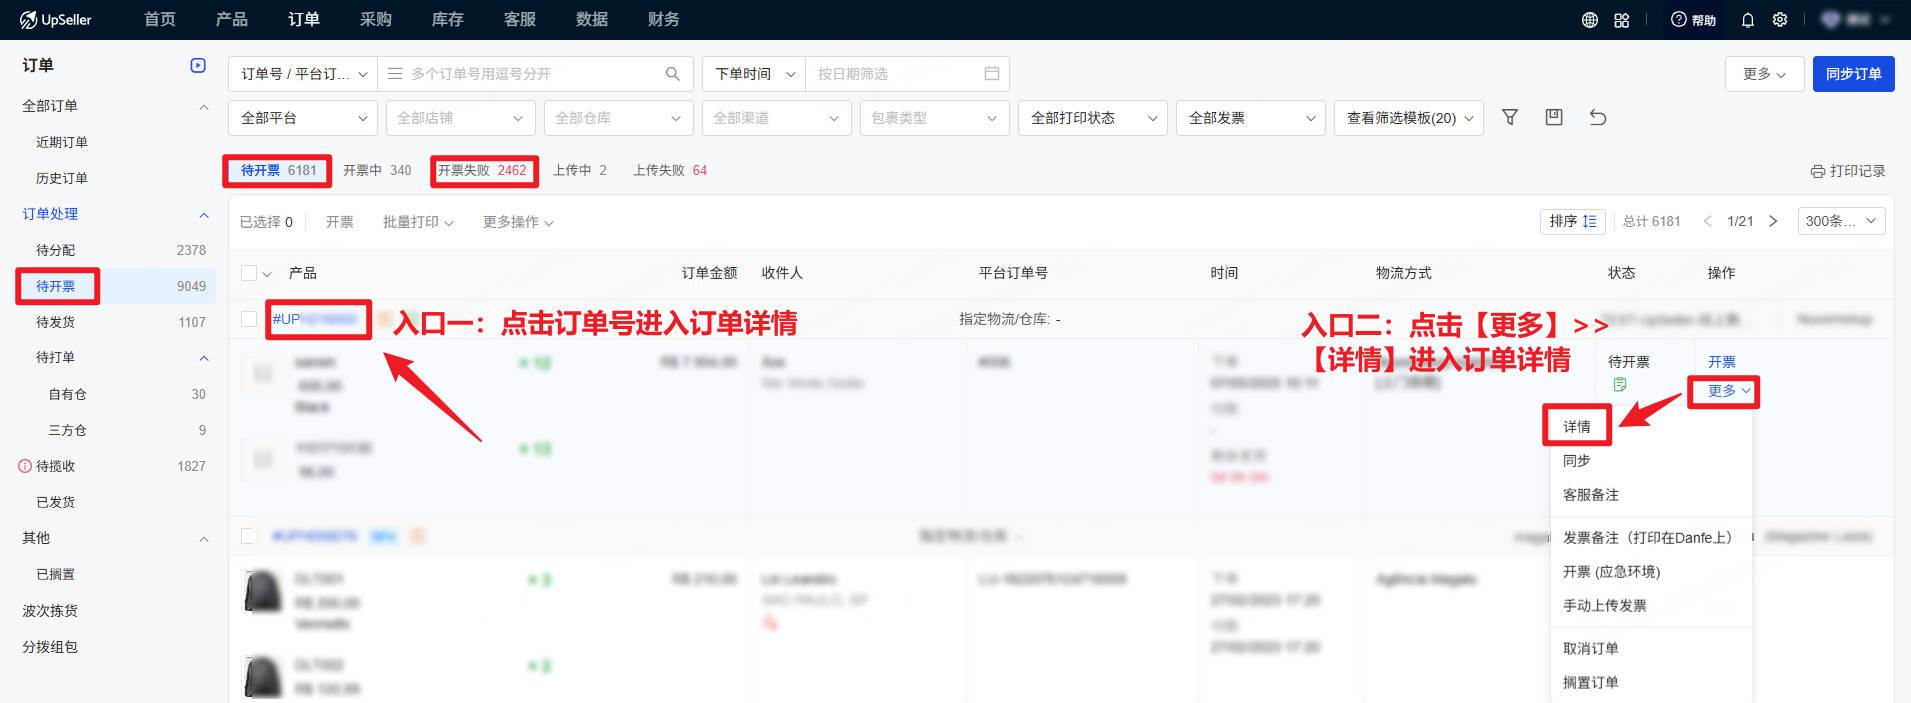
Task: Click the 开票 link in first order row
Action: (x=1722, y=362)
